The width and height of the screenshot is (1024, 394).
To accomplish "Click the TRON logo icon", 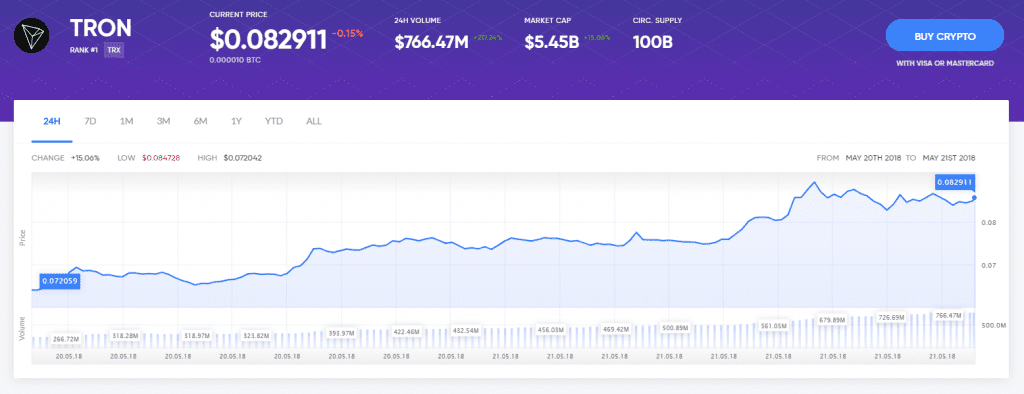I will 31,36.
